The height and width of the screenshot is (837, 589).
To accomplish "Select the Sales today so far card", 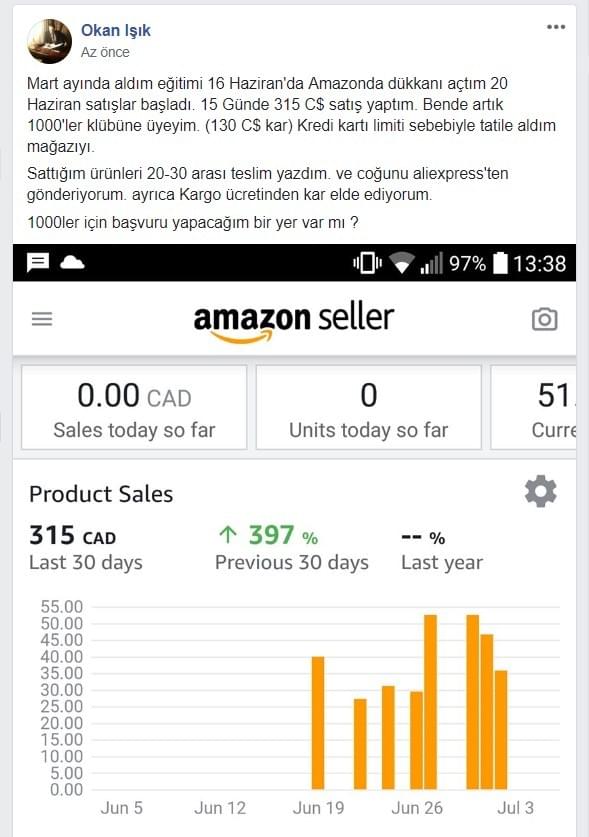I will tap(134, 407).
